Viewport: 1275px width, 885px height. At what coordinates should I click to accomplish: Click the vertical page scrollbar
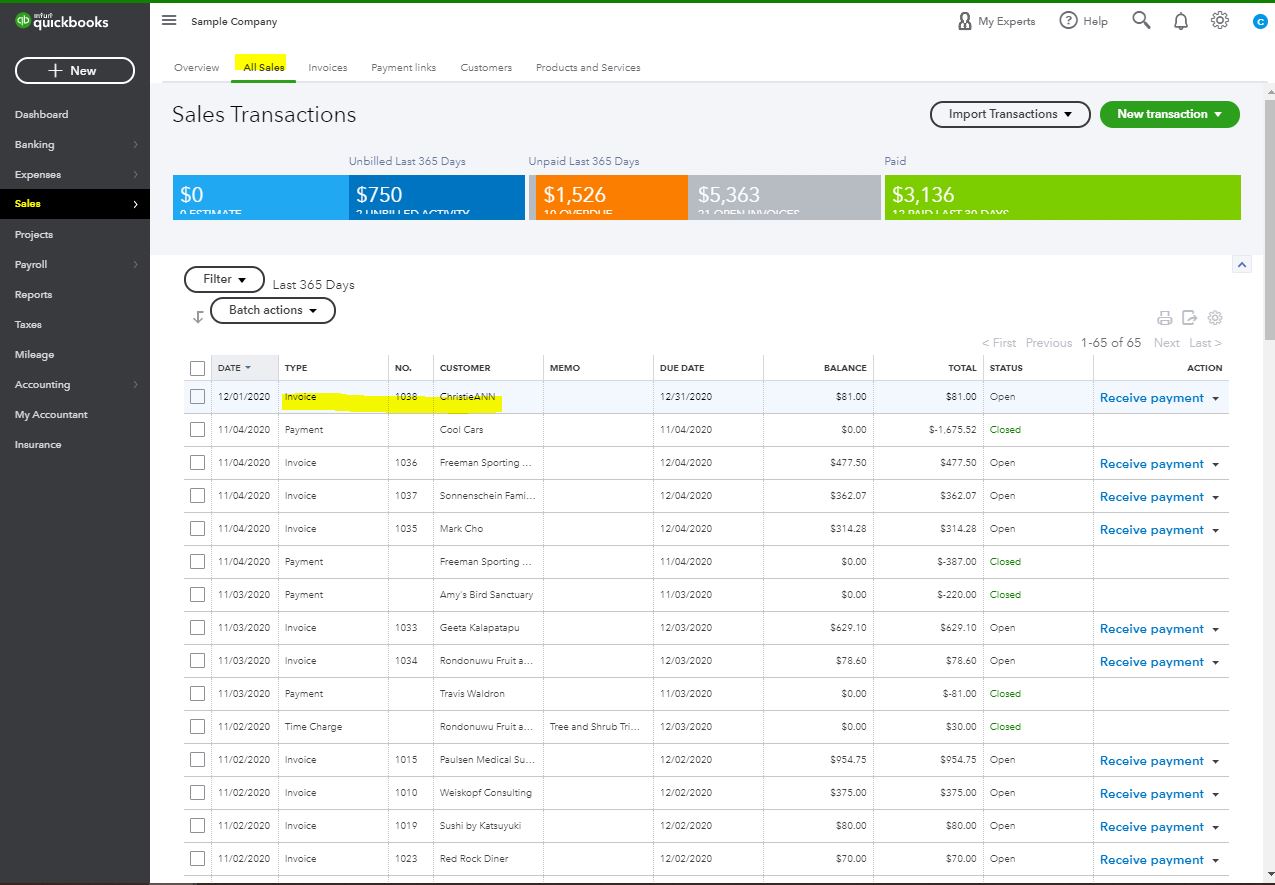[1269, 220]
